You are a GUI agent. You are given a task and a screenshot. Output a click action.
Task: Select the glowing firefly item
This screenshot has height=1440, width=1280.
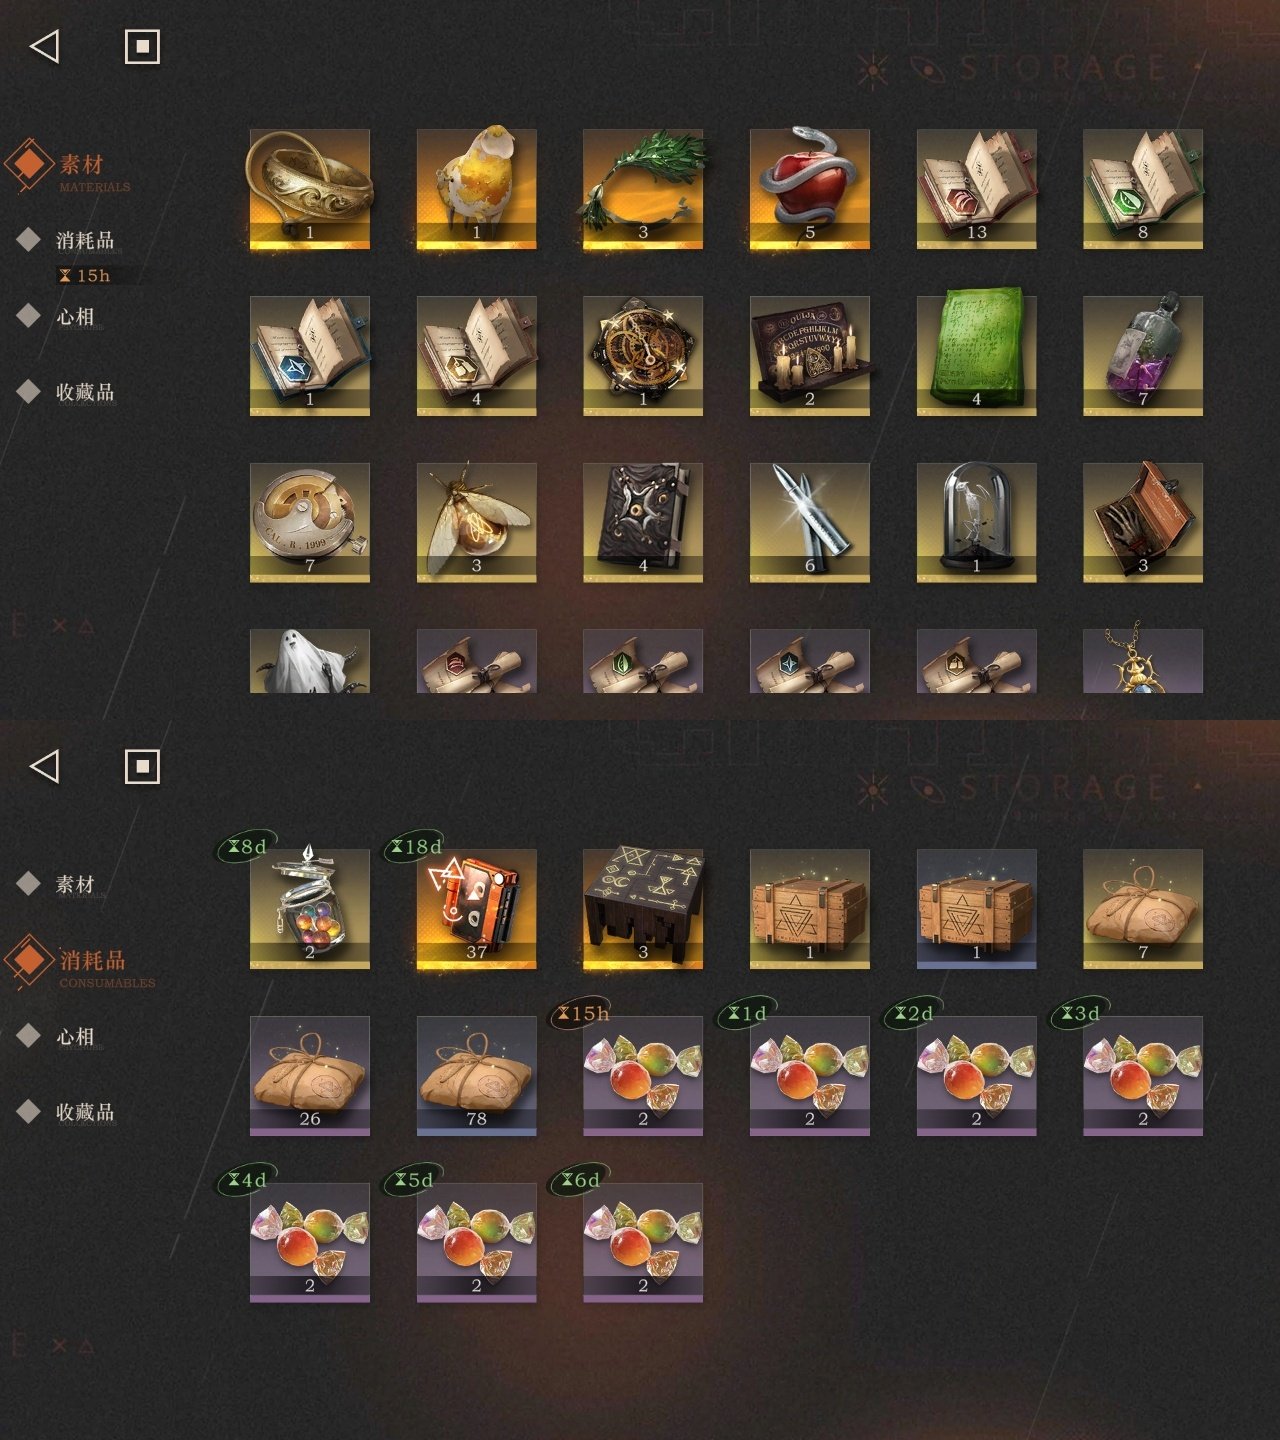coord(477,522)
